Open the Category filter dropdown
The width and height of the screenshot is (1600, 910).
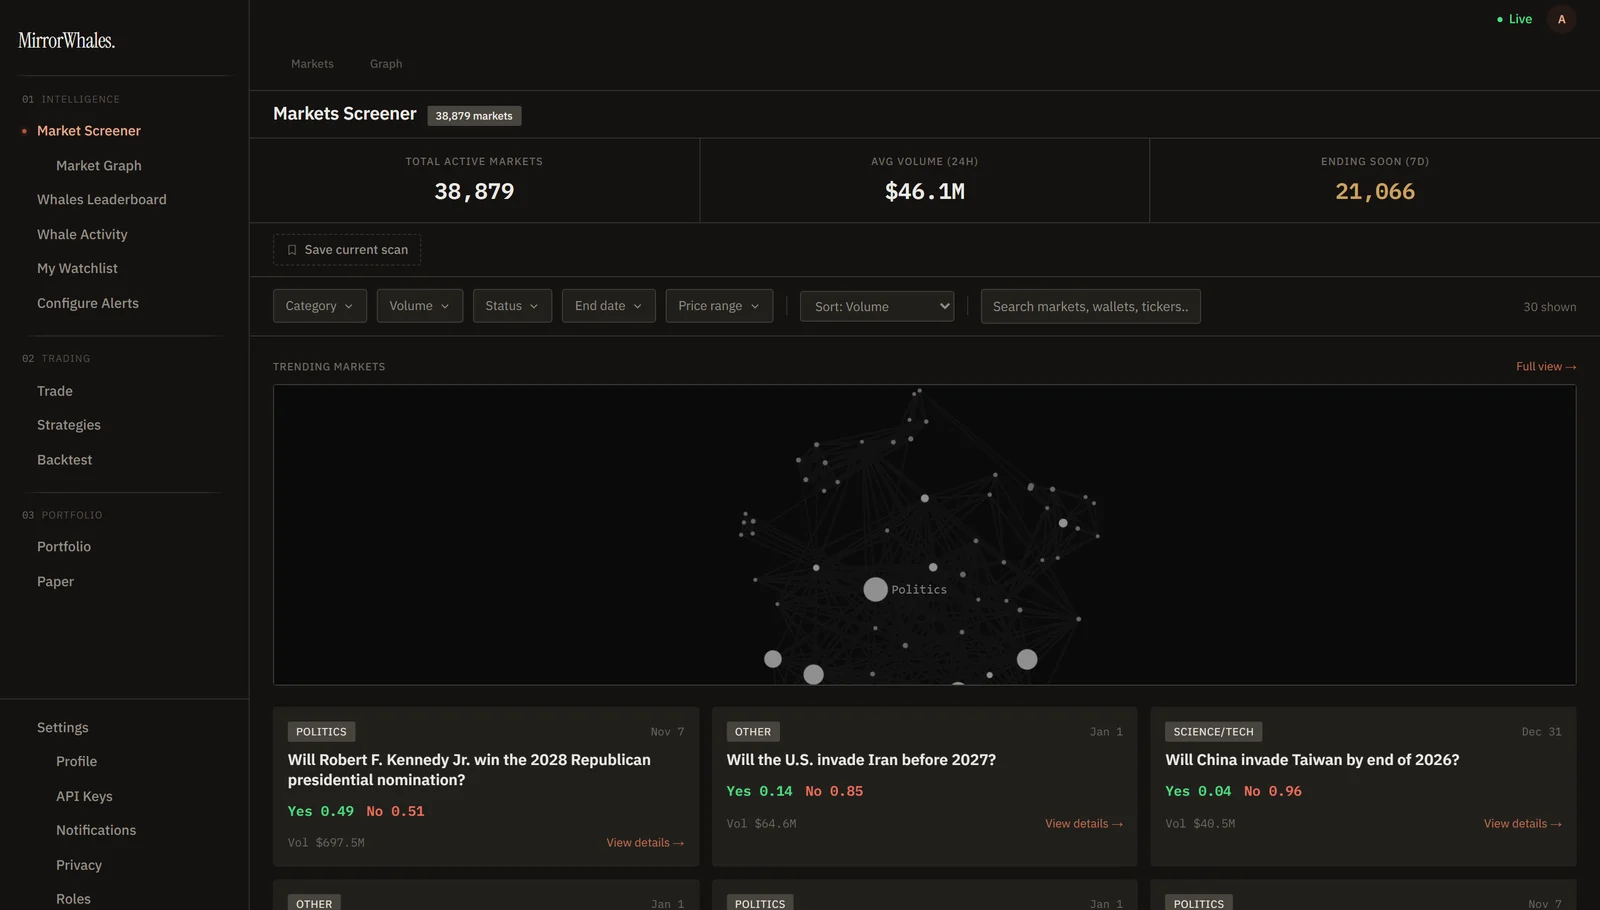pyautogui.click(x=320, y=306)
